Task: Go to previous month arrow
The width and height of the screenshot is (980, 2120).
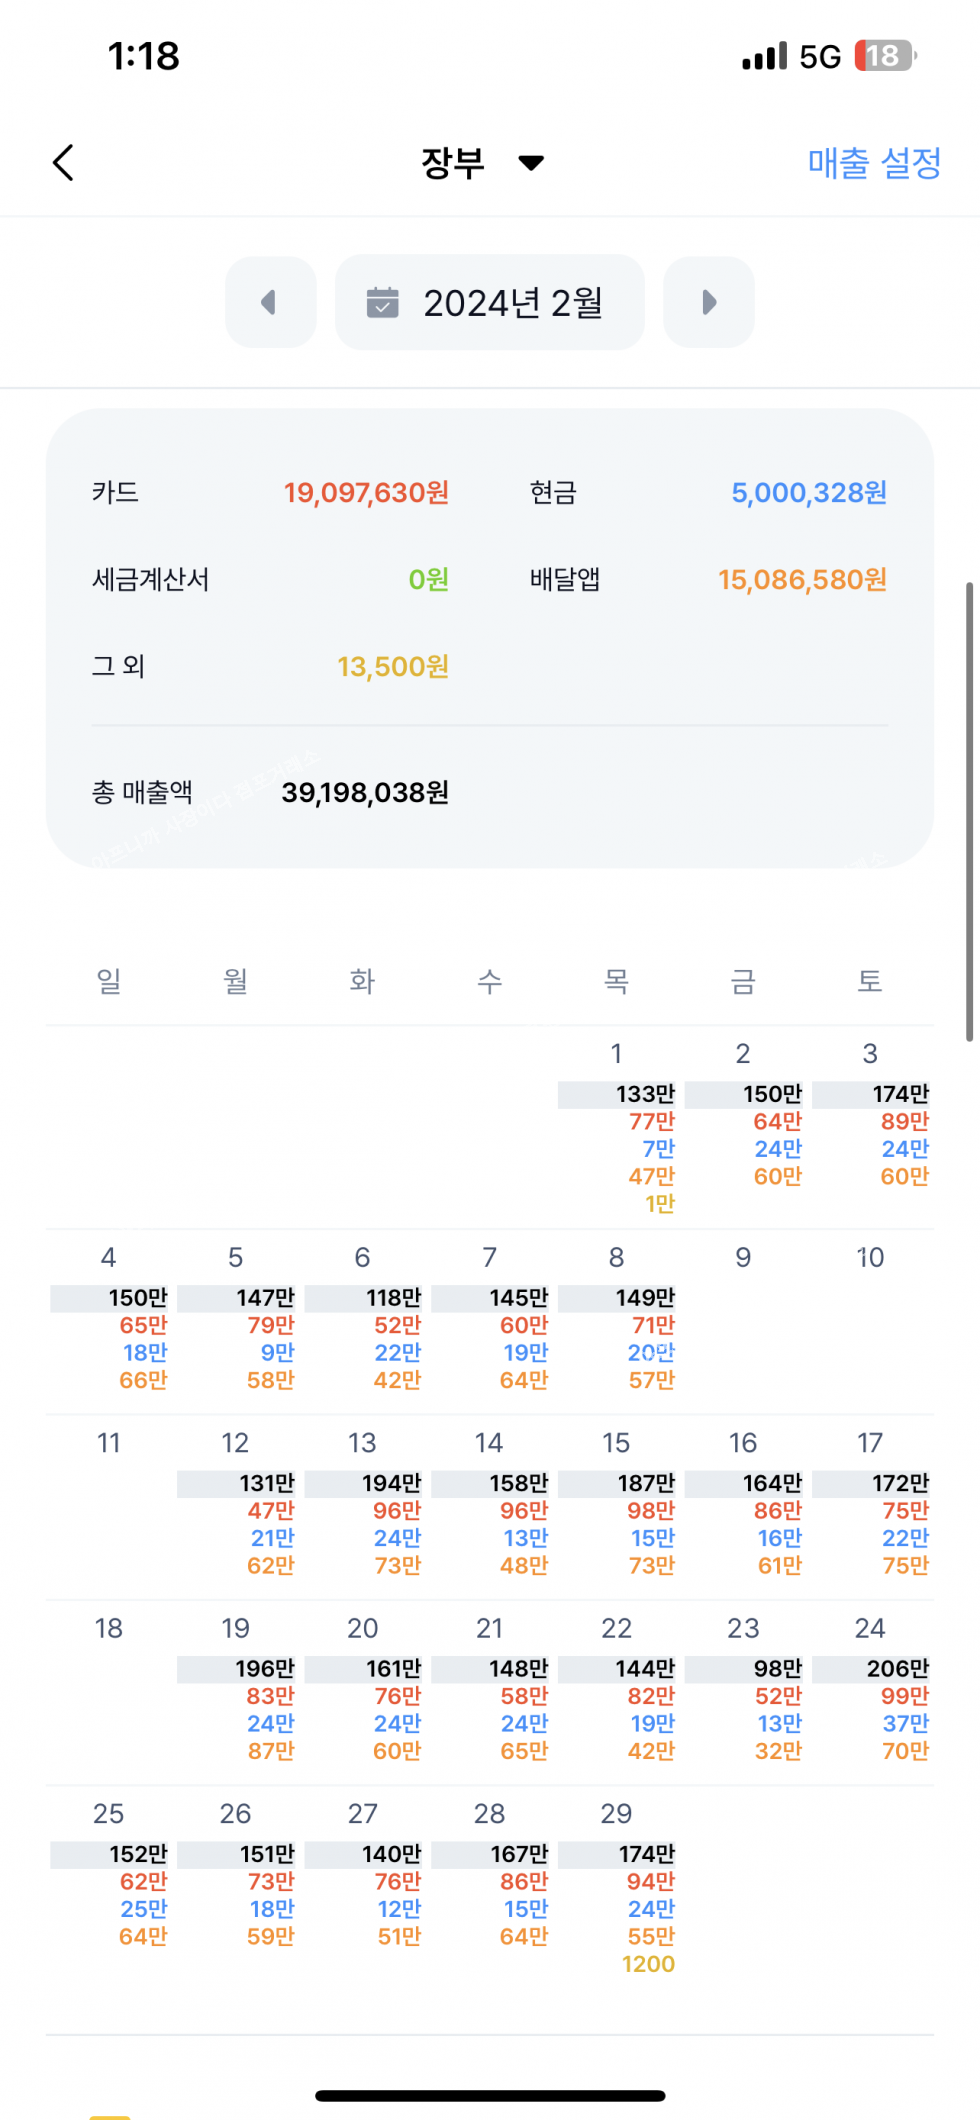Action: (270, 302)
